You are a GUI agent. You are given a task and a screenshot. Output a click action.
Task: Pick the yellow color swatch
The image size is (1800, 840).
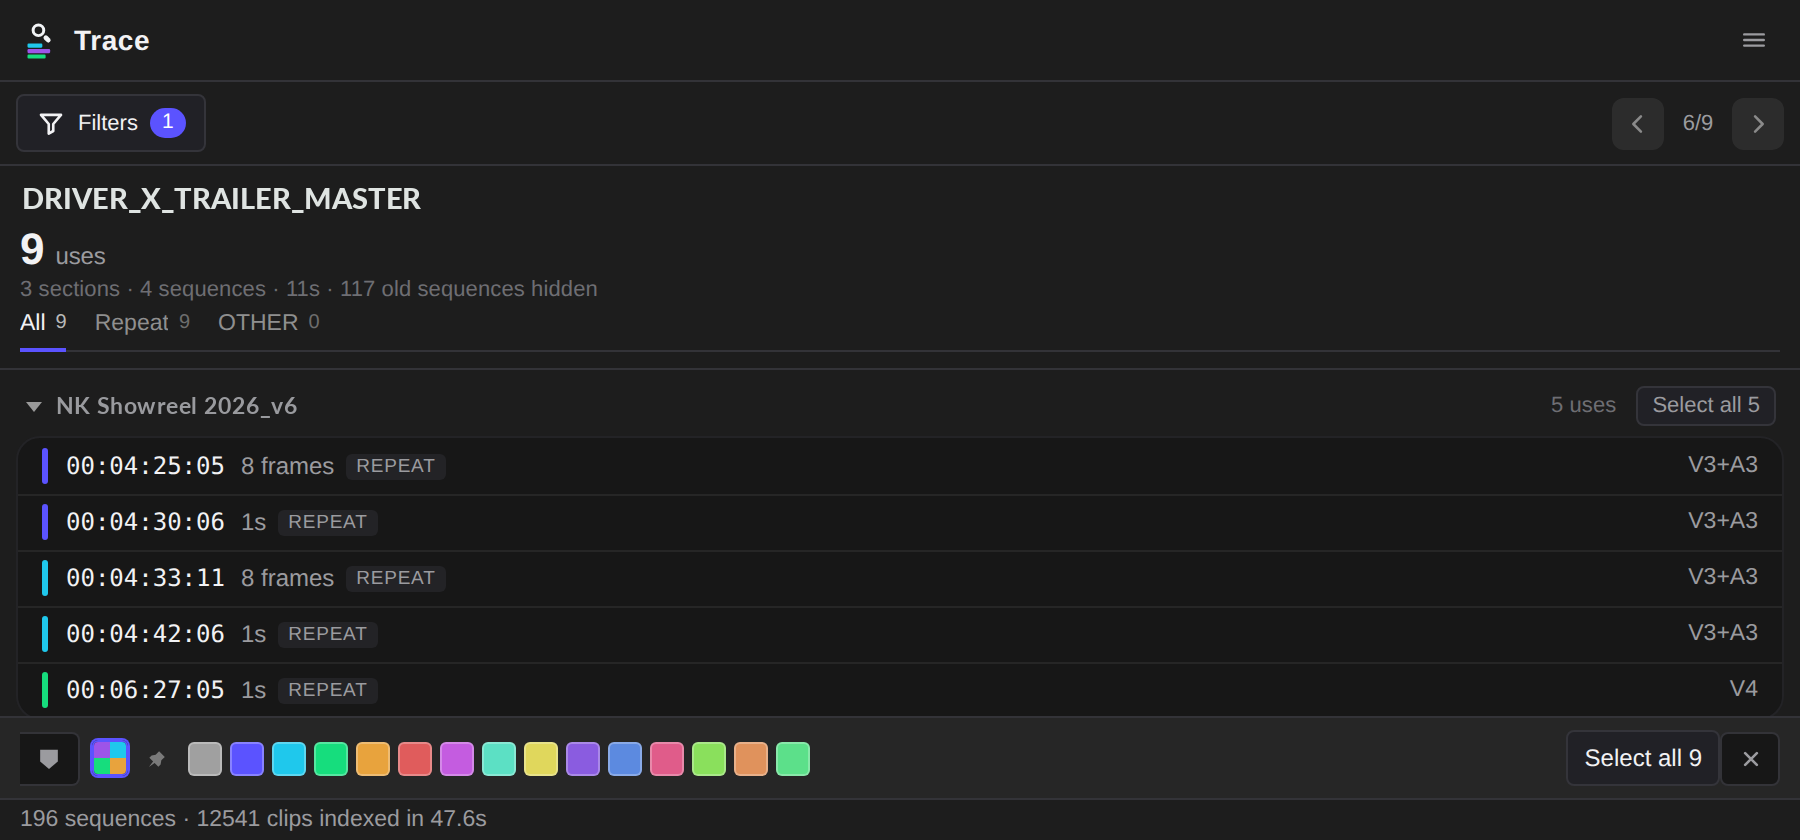click(541, 759)
